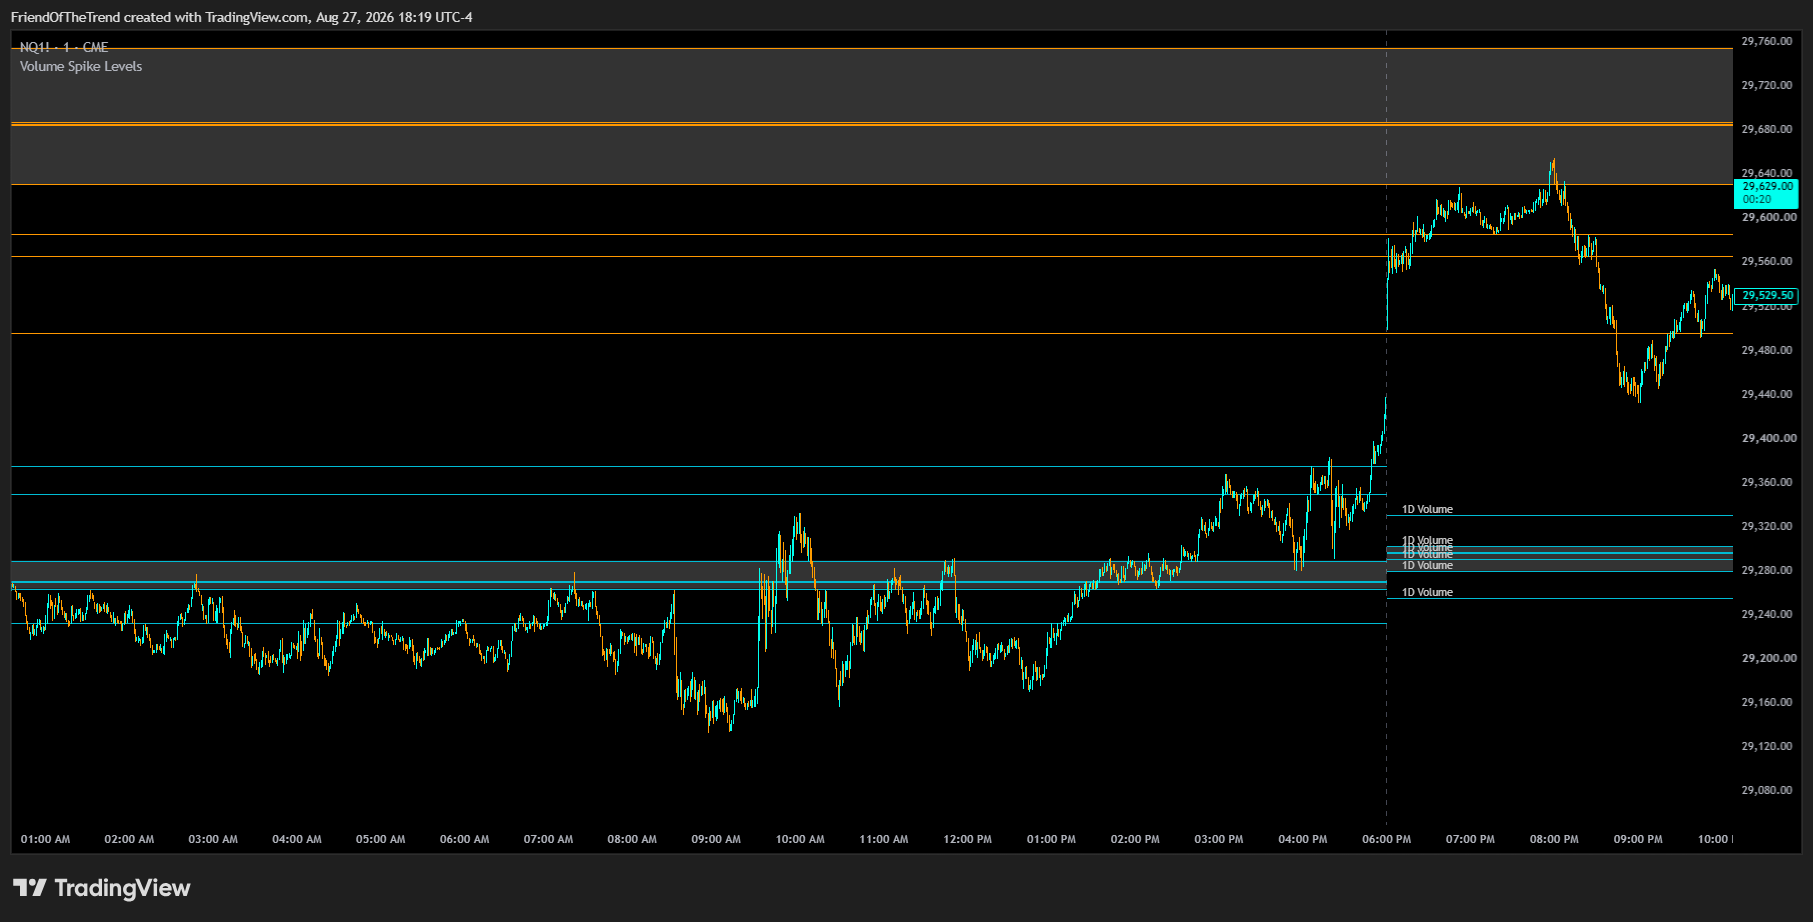Select the 29,760.00 price axis label
Image resolution: width=1813 pixels, height=922 pixels.
[1767, 41]
